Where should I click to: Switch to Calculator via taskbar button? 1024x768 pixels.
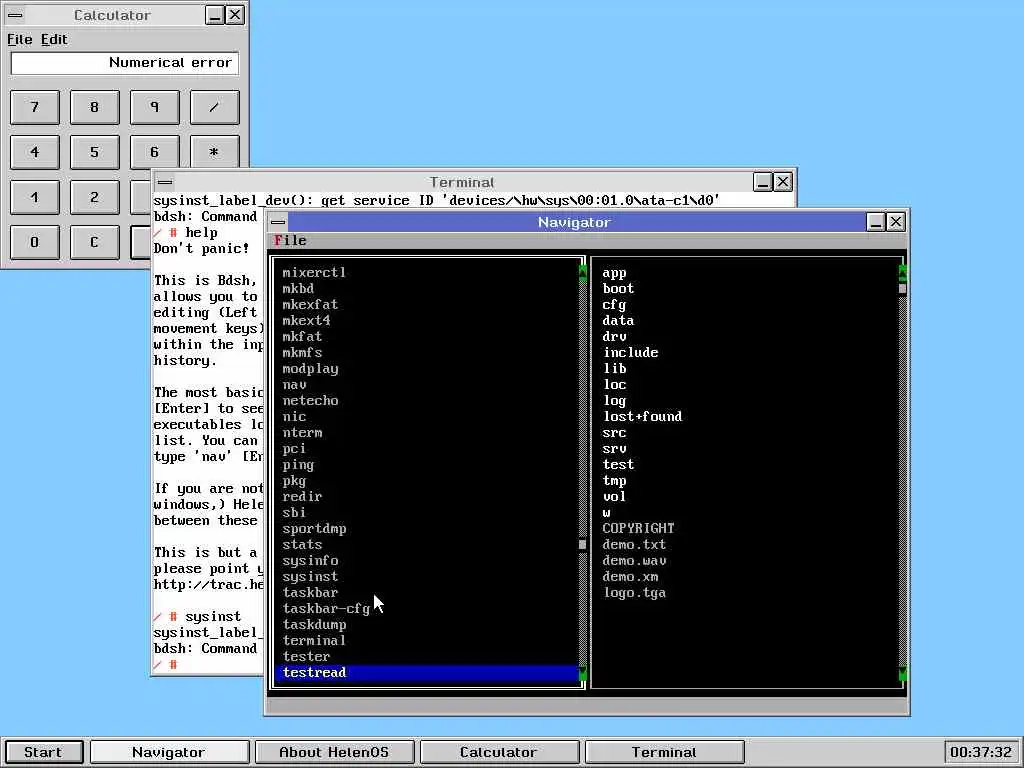499,752
